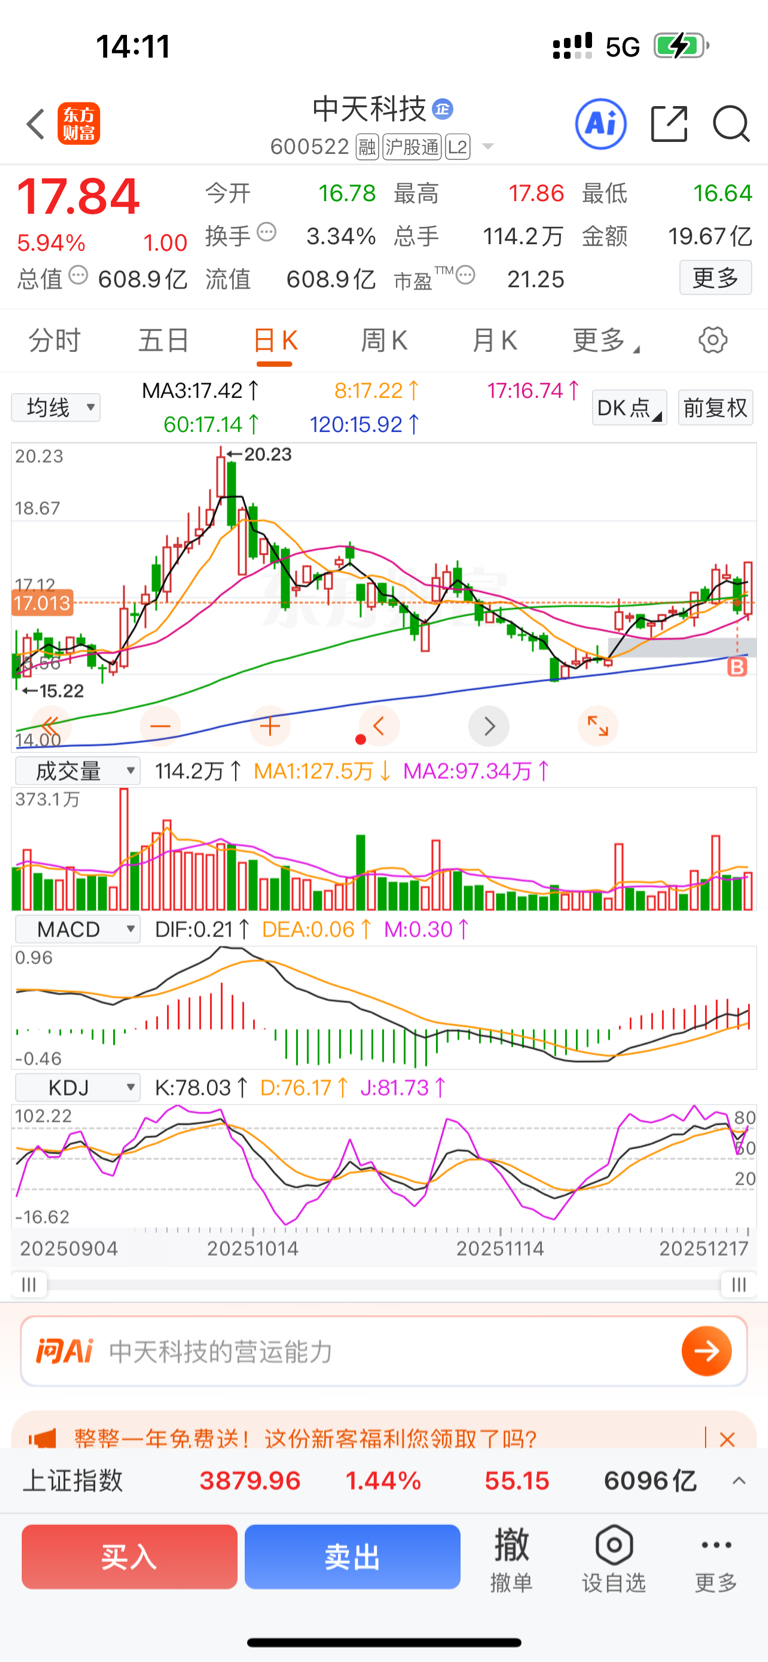Zoom out chart with minus icon
Viewport: 768px width, 1662px height.
click(160, 726)
